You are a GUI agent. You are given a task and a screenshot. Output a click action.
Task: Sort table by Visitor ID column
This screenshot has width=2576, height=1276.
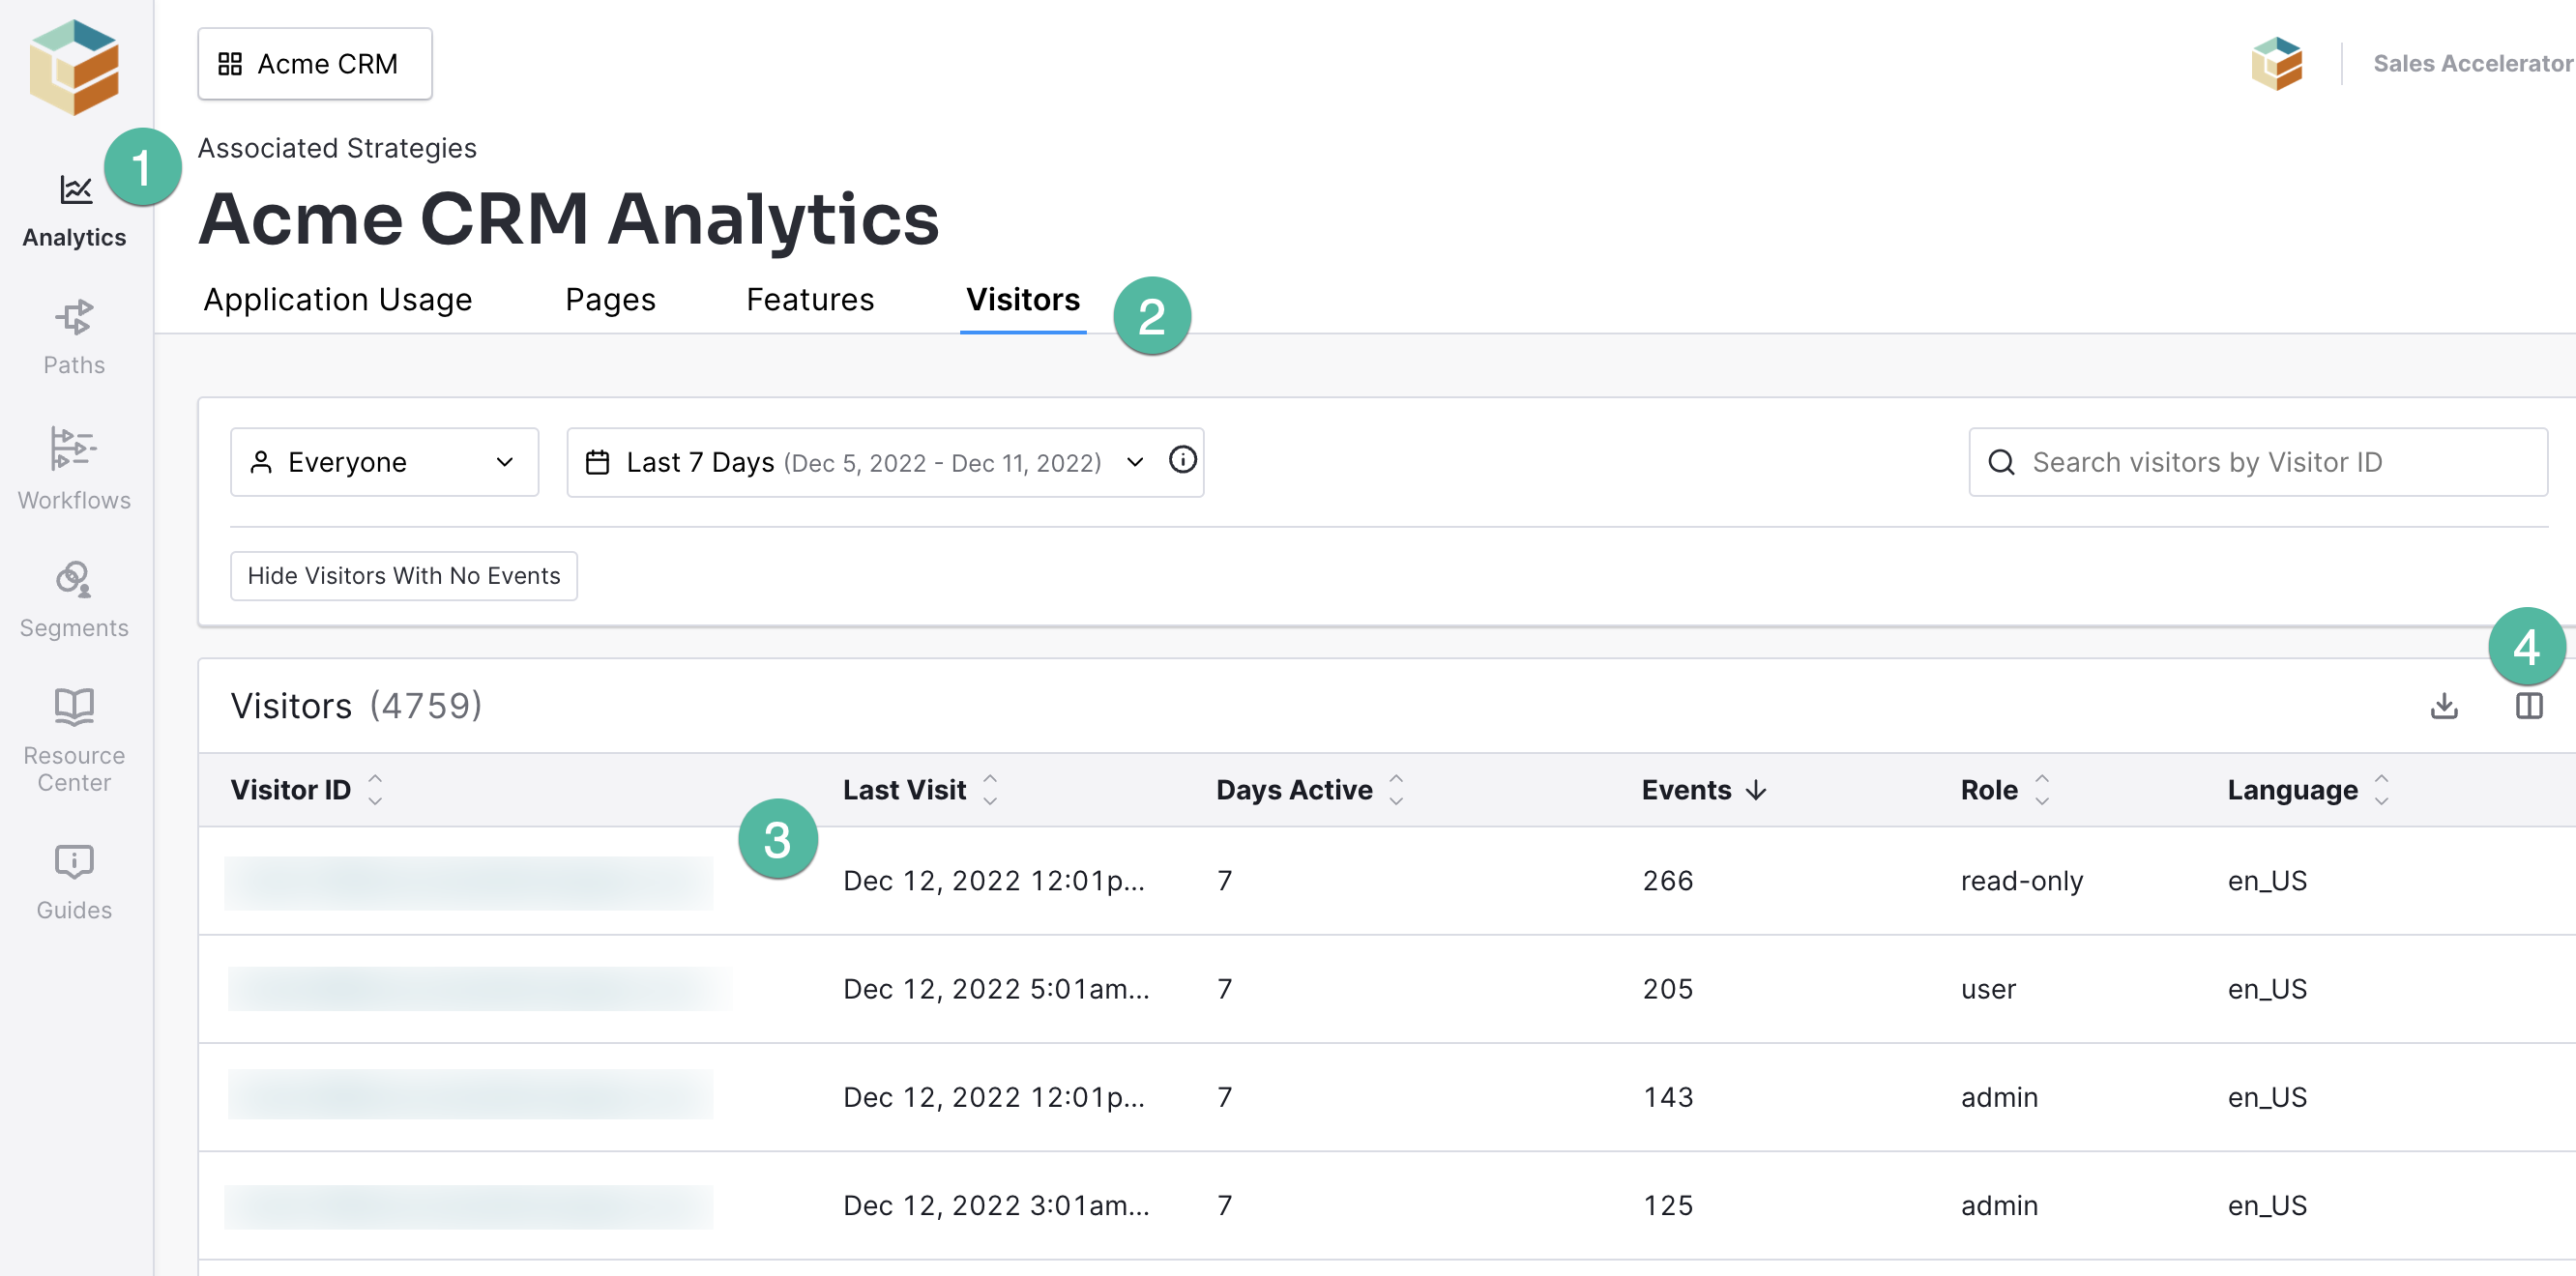307,790
